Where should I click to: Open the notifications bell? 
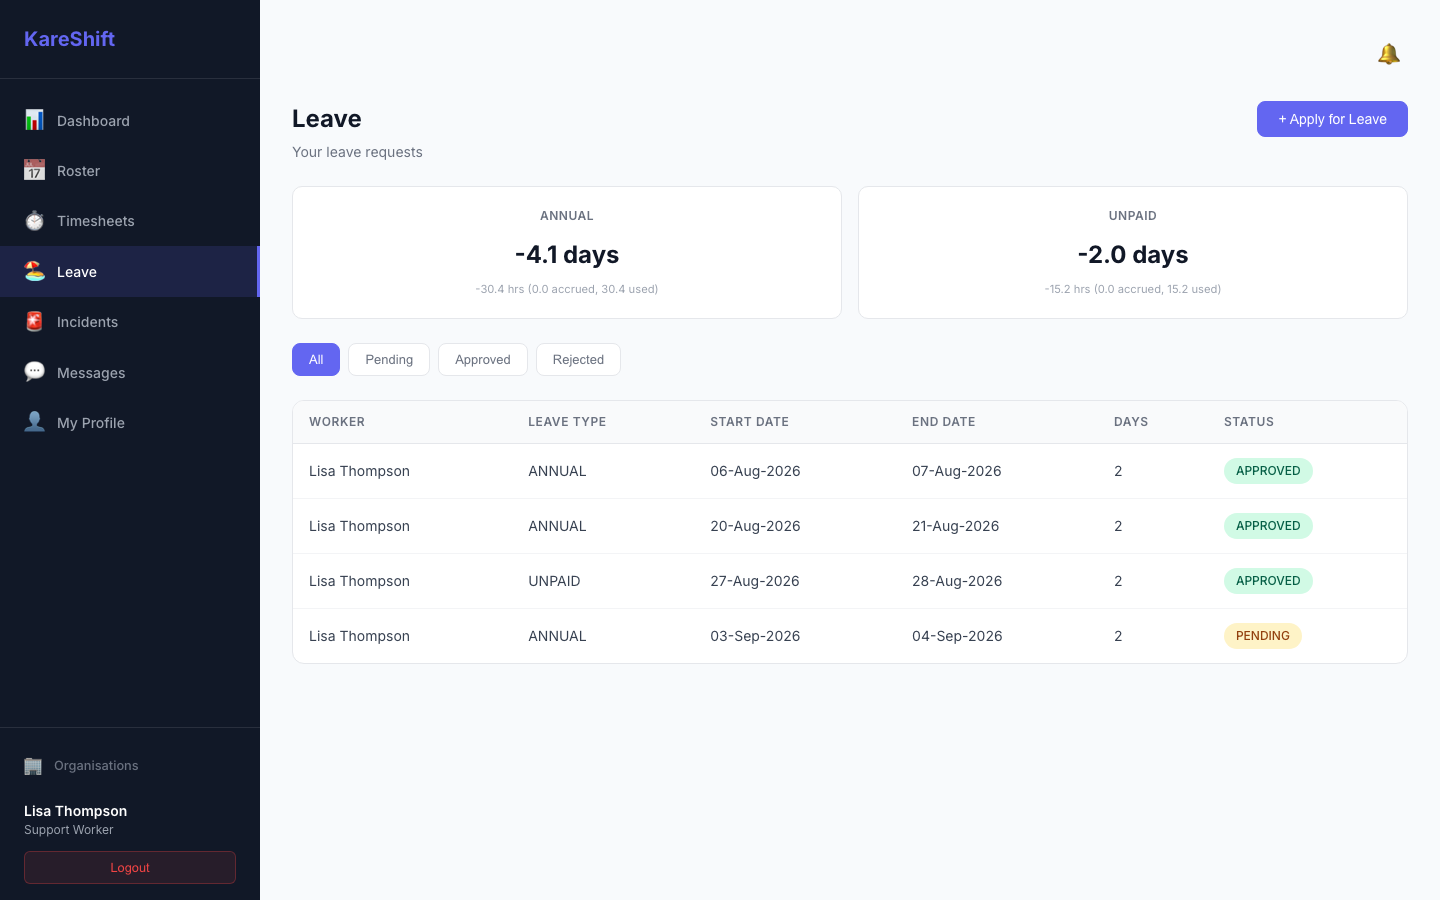(x=1388, y=54)
